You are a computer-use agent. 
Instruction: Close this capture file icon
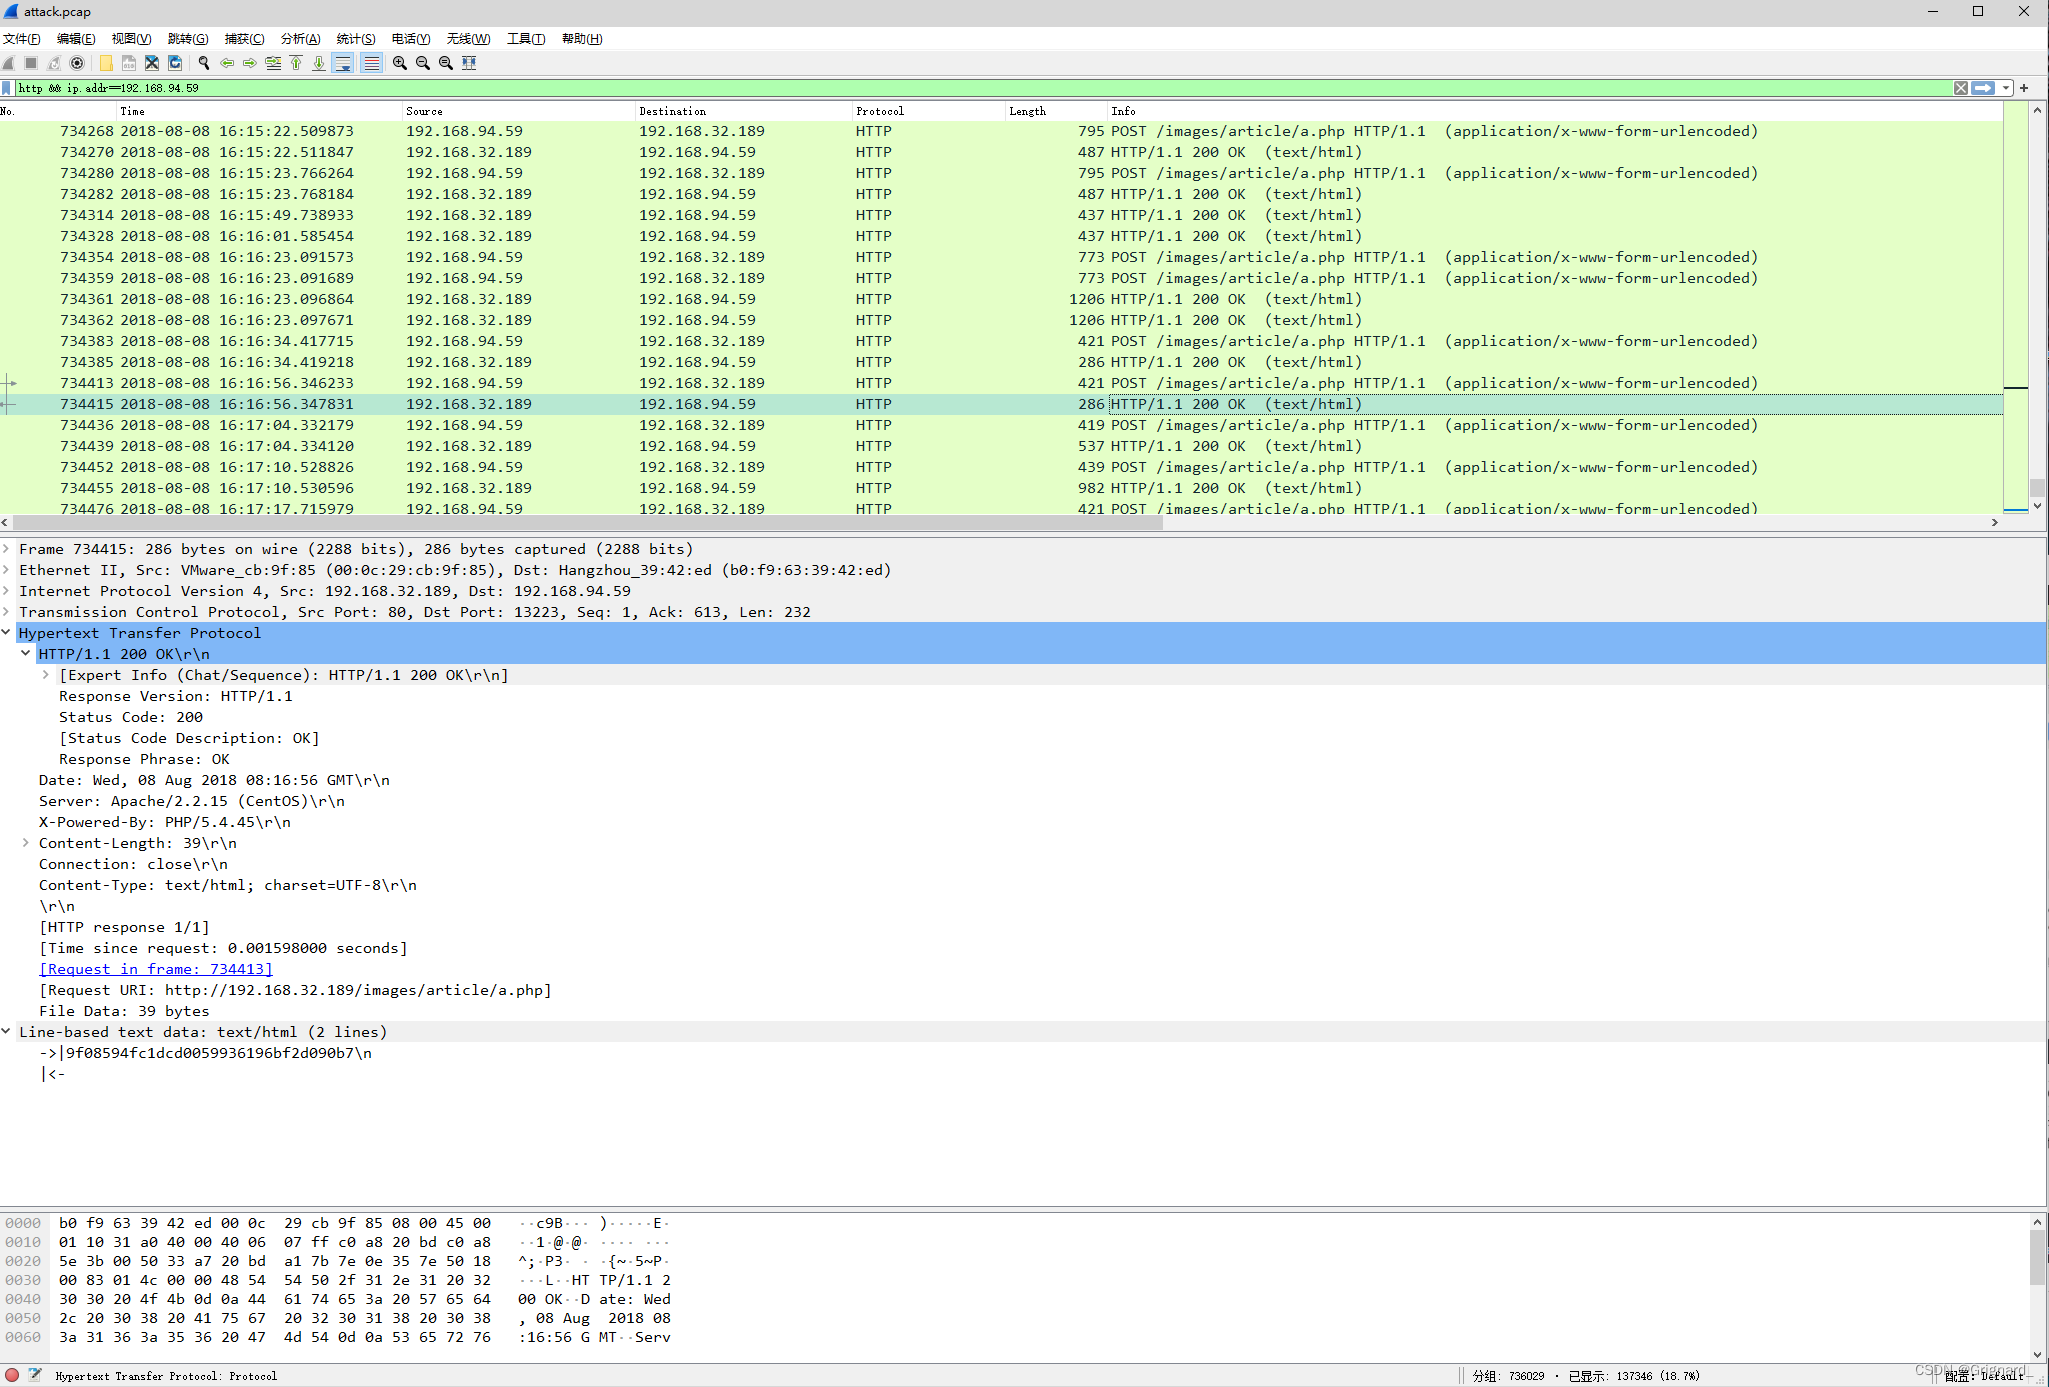point(152,63)
